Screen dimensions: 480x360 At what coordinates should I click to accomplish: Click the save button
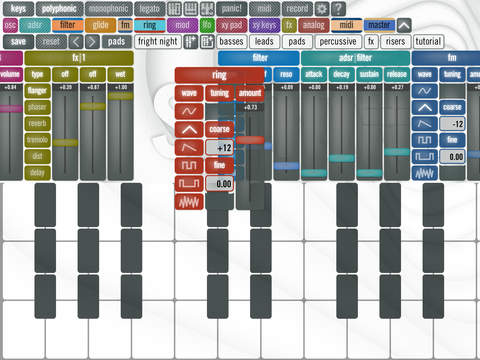(x=18, y=42)
